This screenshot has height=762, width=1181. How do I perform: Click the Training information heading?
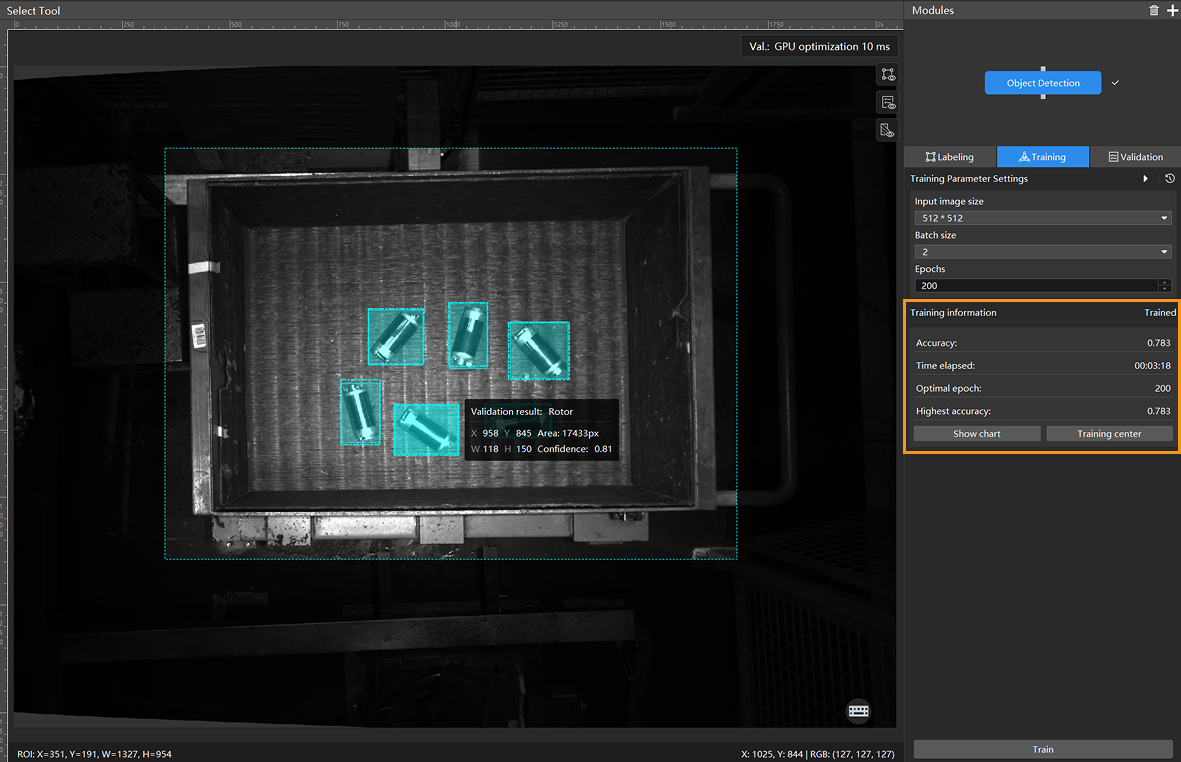click(x=953, y=312)
